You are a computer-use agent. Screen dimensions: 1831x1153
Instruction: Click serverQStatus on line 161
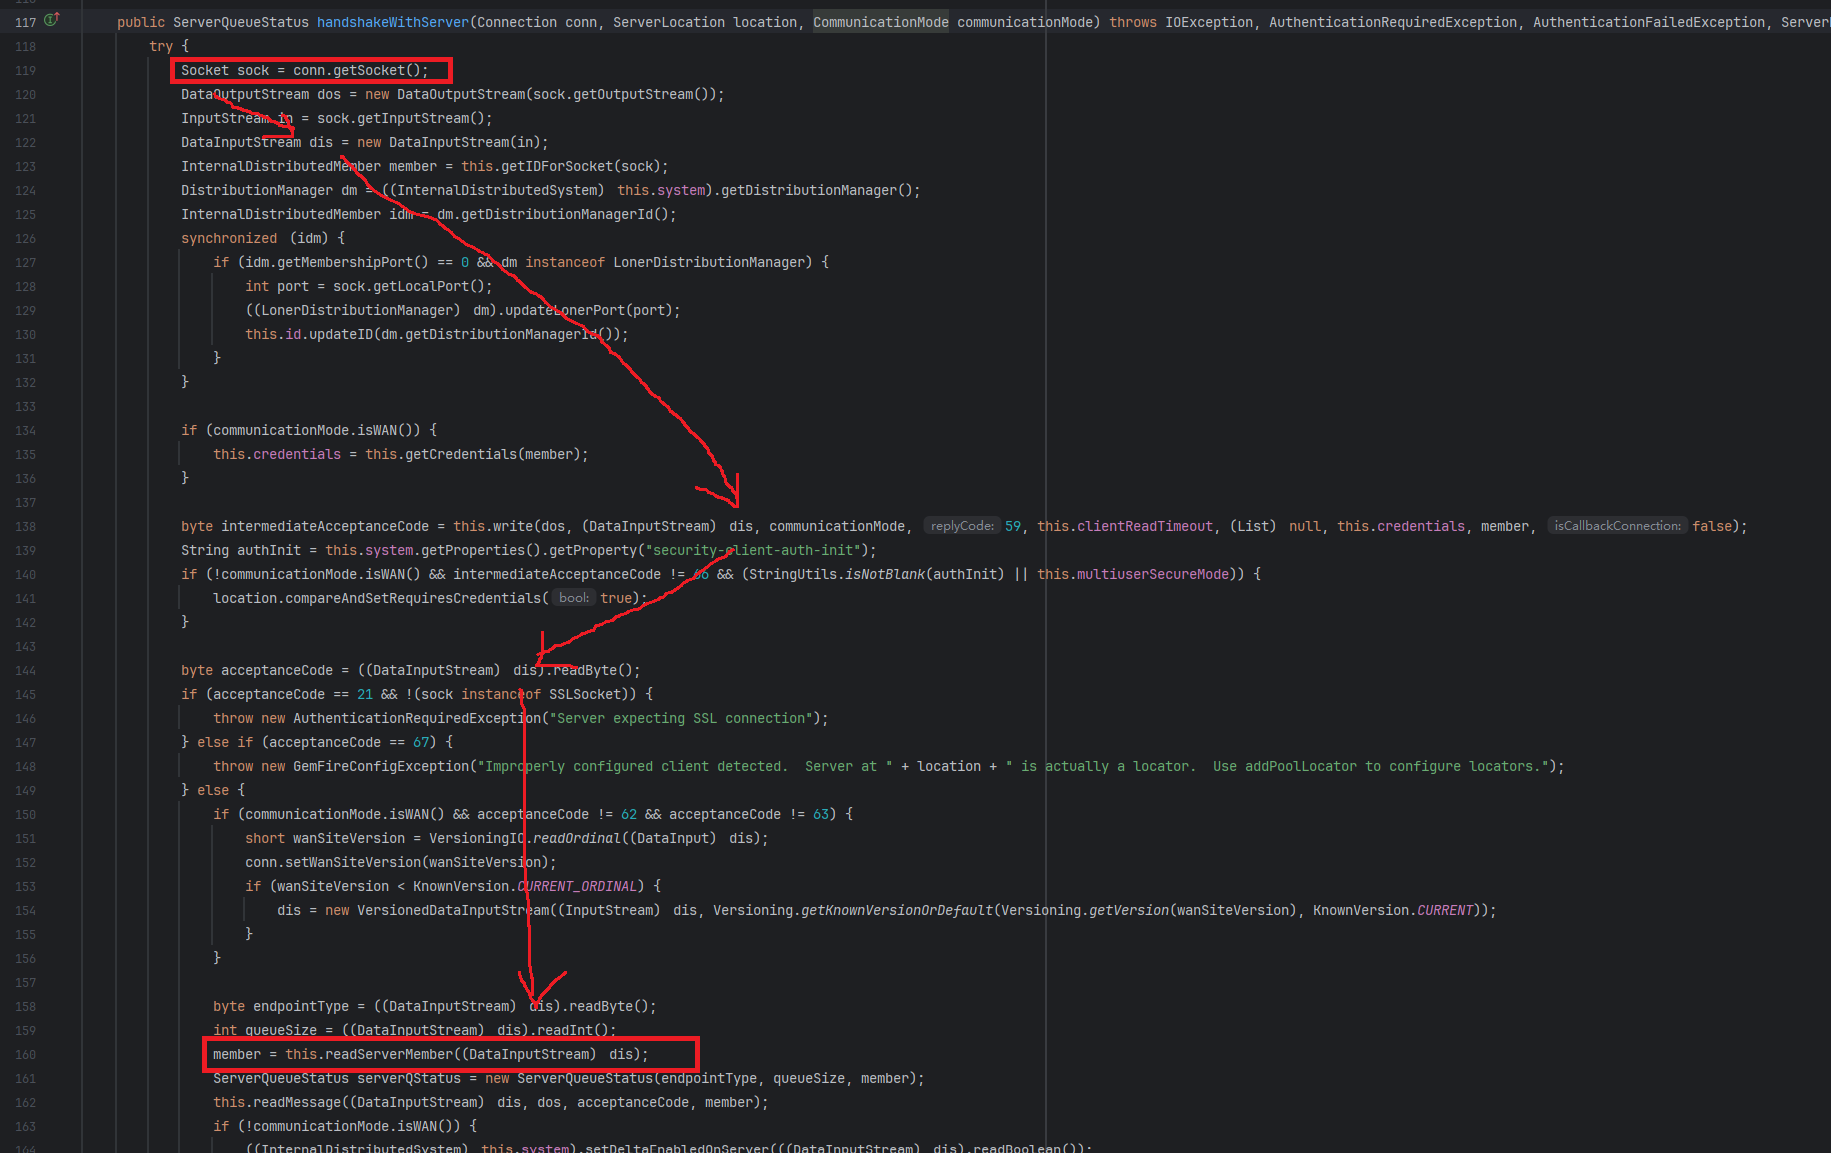409,1078
